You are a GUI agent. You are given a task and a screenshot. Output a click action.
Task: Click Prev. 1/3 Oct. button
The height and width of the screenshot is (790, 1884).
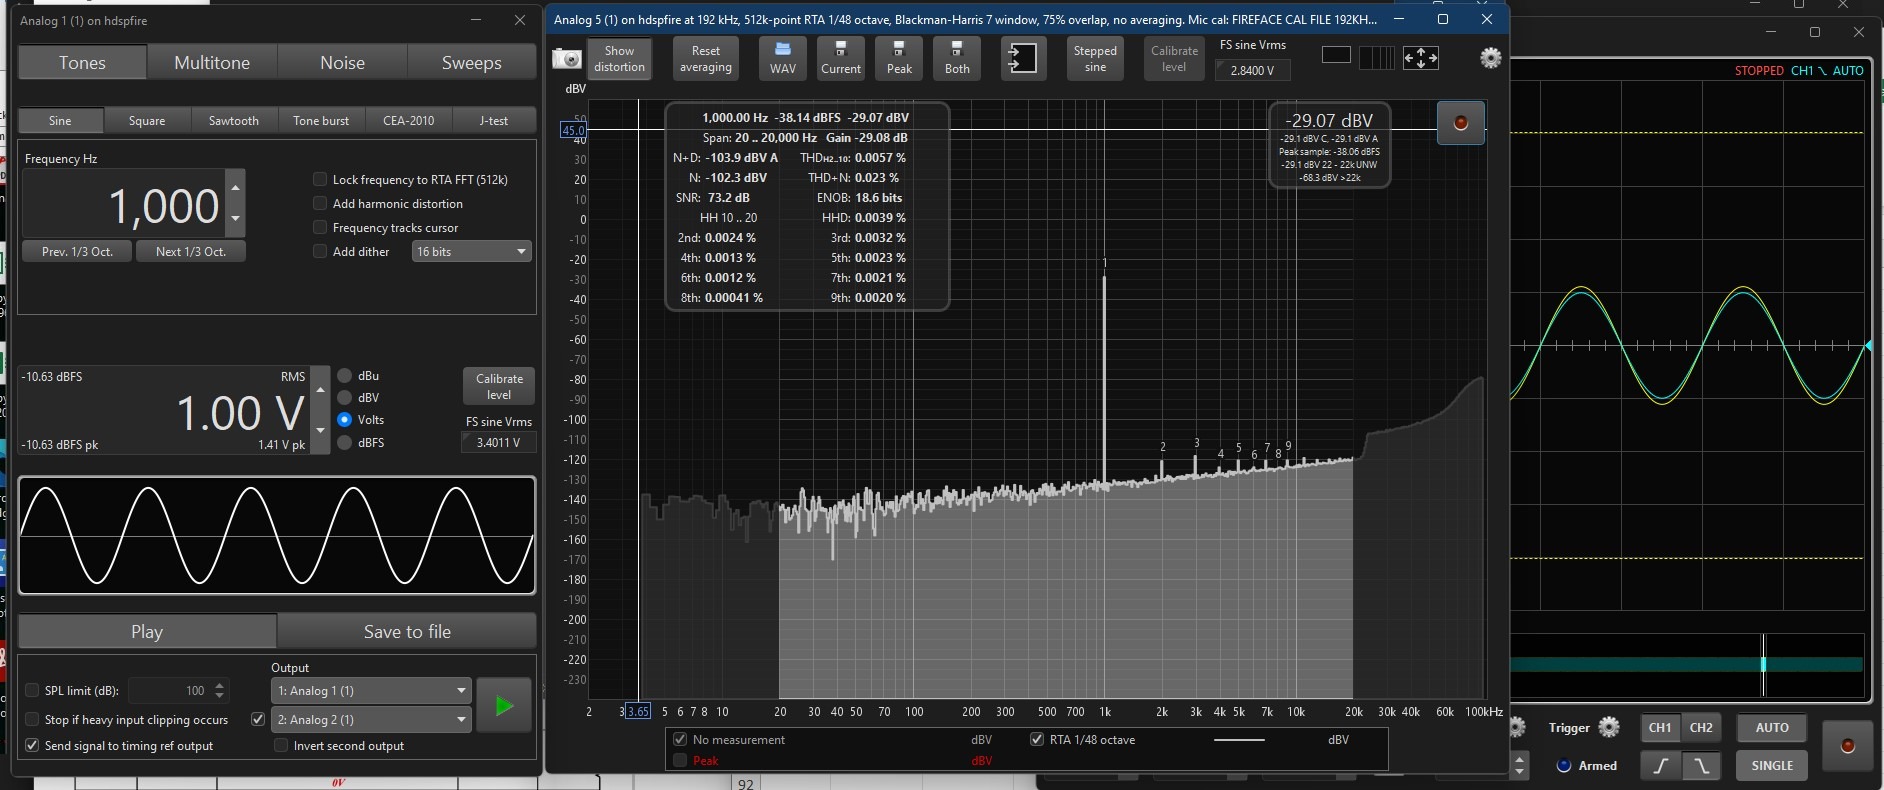tap(78, 251)
